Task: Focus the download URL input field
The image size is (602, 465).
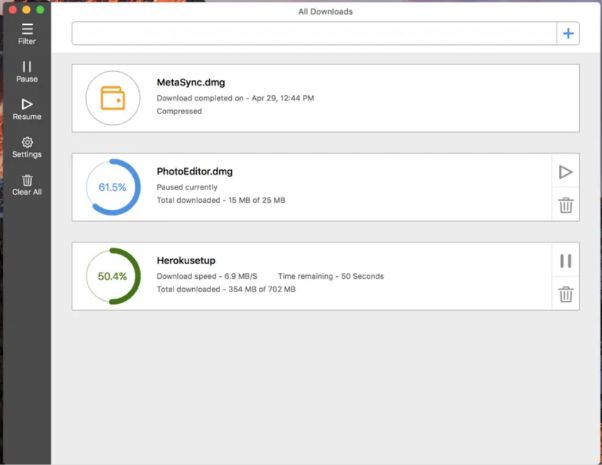Action: click(x=314, y=33)
